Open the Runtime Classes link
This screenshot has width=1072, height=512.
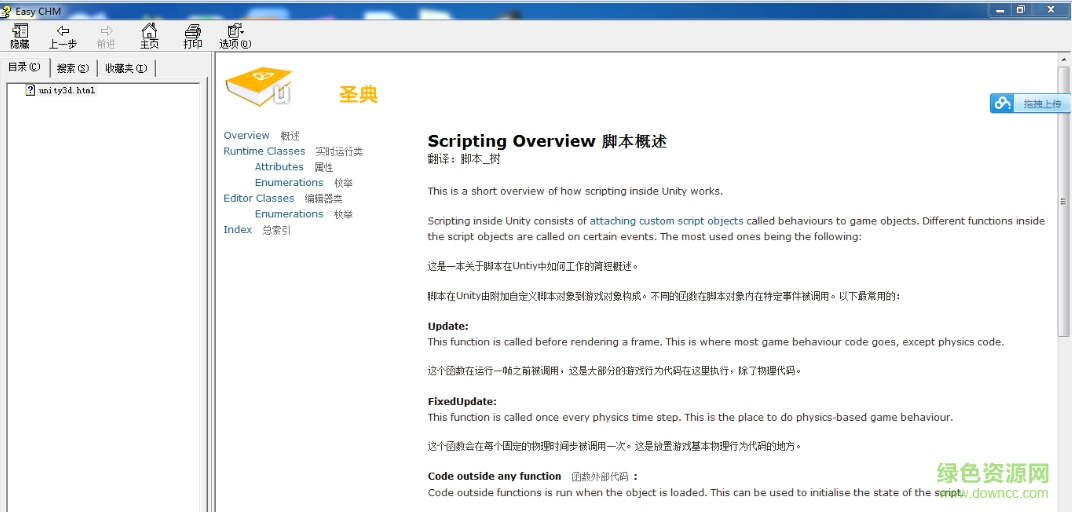click(x=264, y=151)
